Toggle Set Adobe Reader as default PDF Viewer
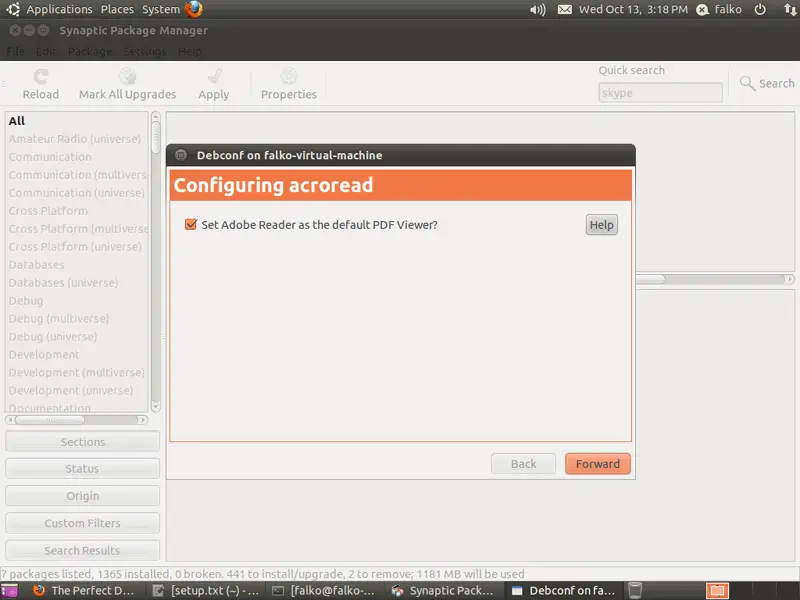 pyautogui.click(x=191, y=224)
